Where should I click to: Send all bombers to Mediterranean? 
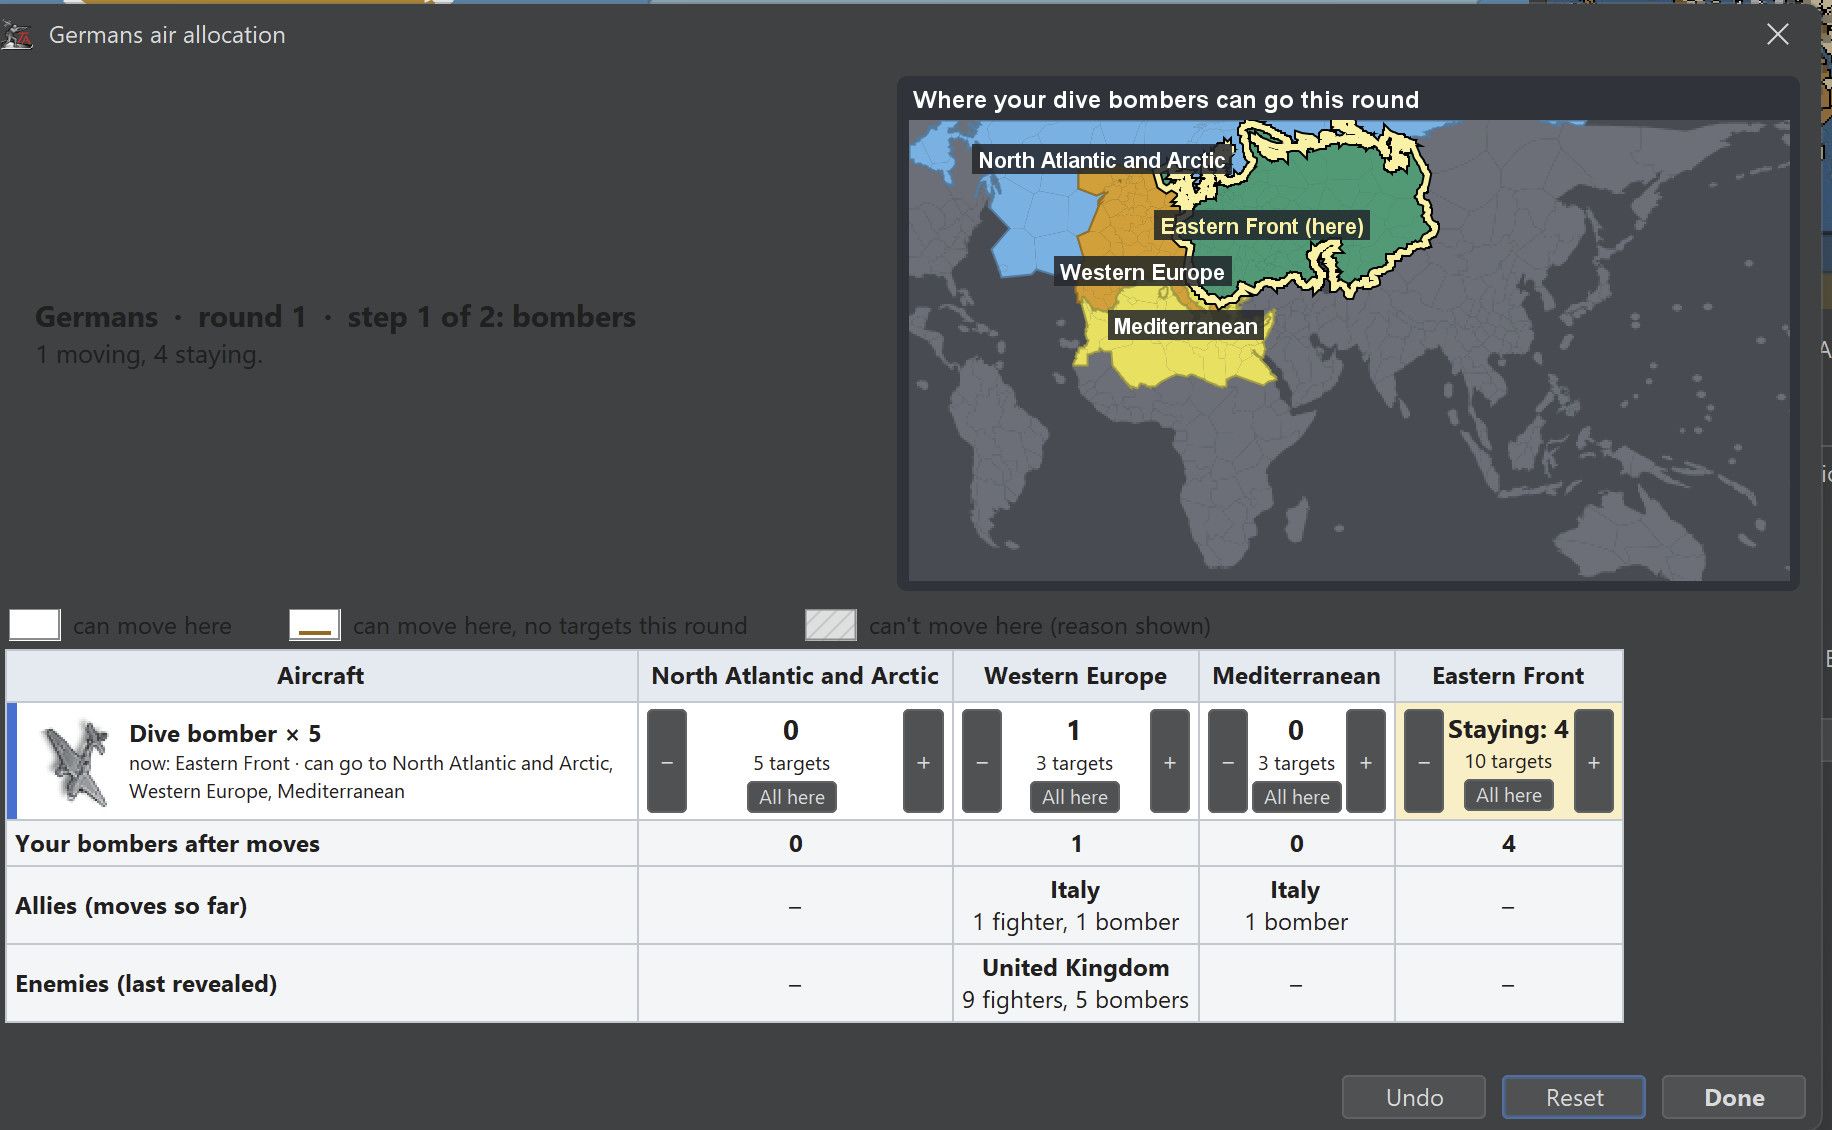(1297, 797)
